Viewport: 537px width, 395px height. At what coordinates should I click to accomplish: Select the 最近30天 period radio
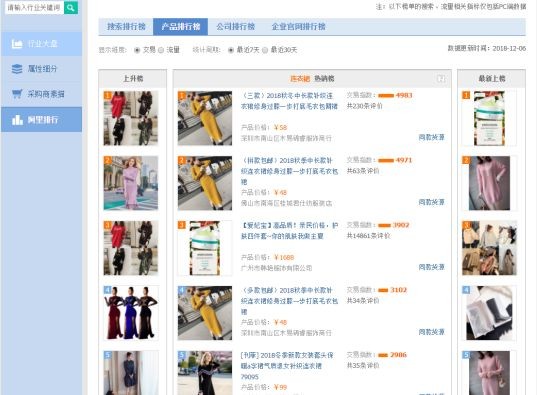(x=265, y=50)
